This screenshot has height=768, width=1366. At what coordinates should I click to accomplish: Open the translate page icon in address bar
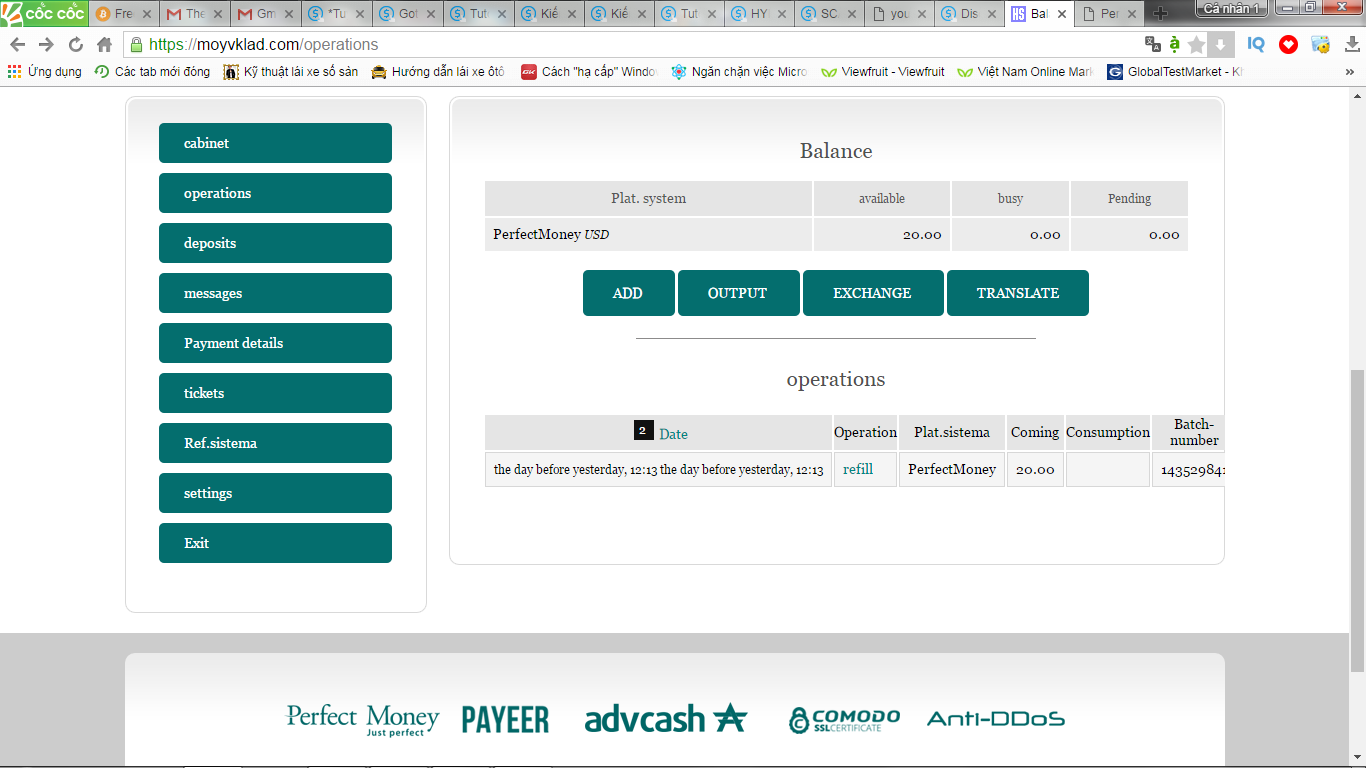coord(1153,44)
